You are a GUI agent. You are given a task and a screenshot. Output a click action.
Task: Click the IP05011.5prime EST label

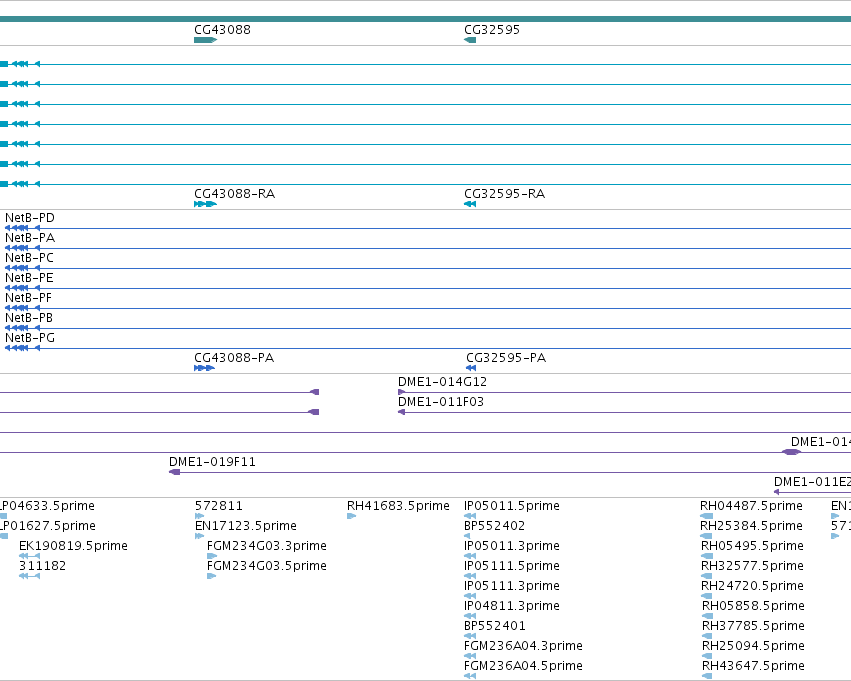(x=512, y=506)
